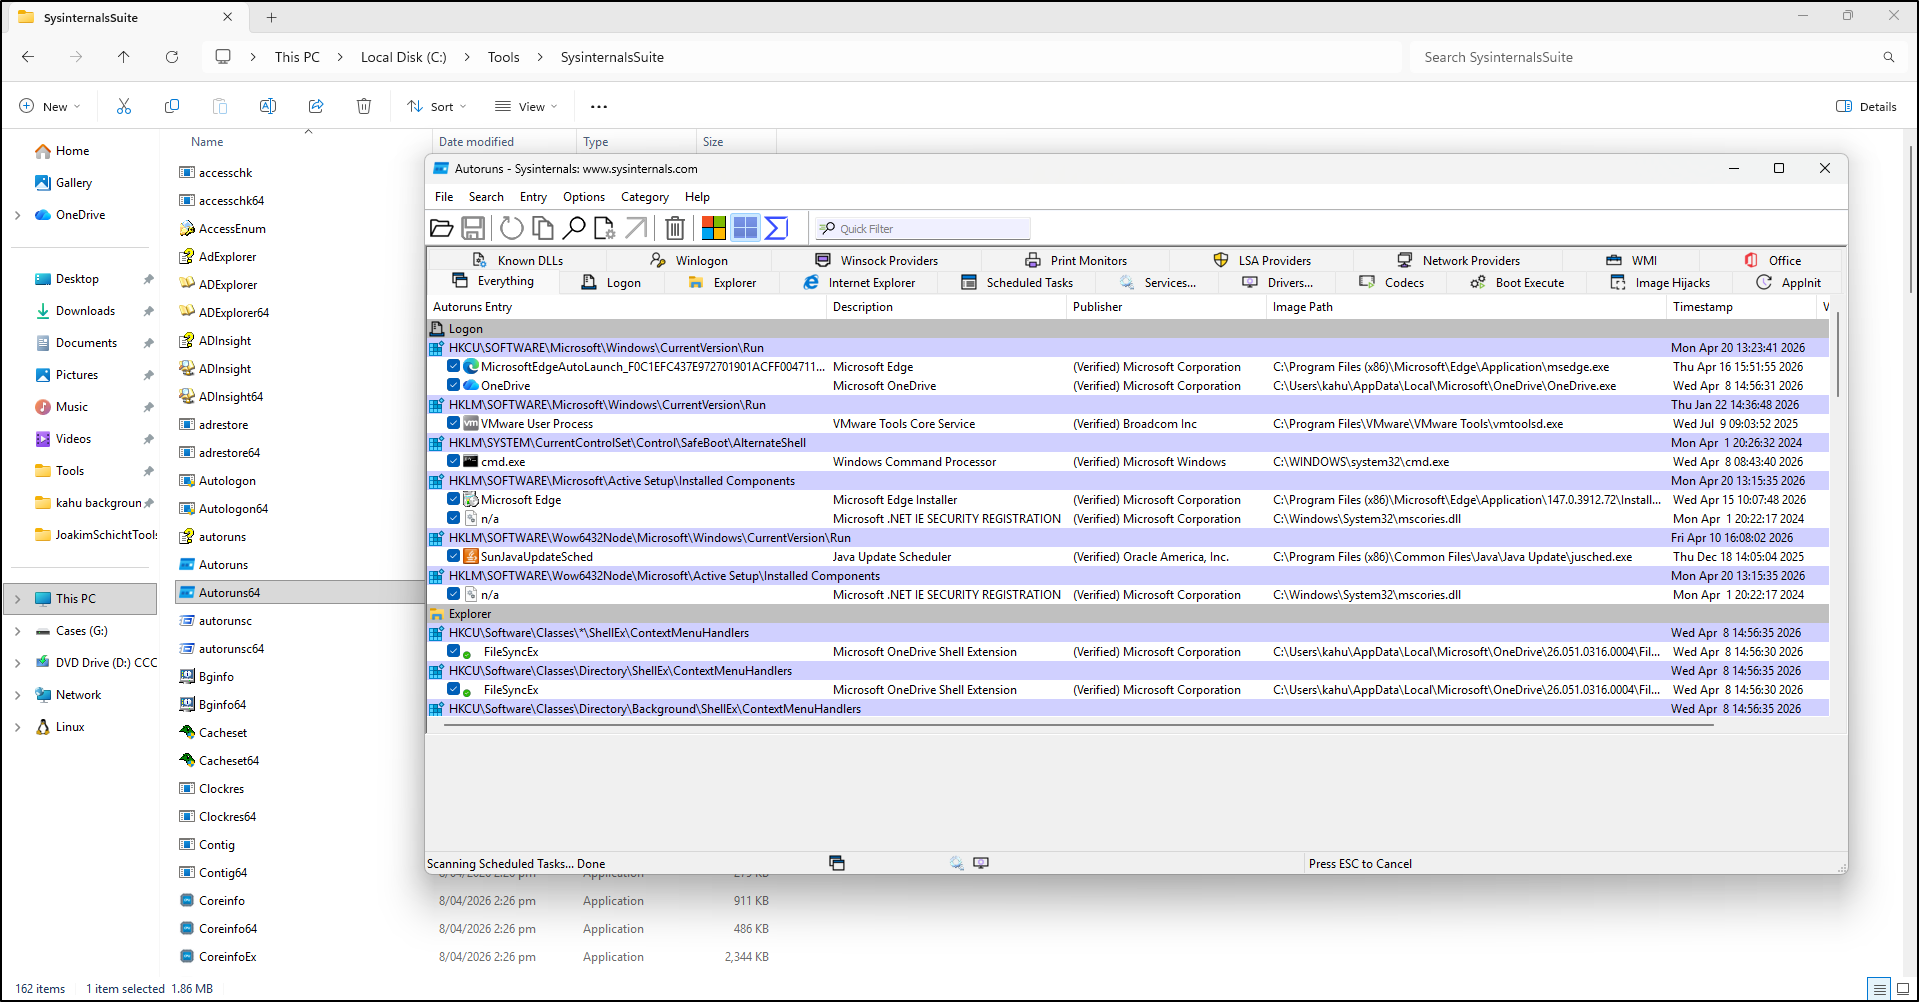Click the Refresh scan icon in Autoruns toolbar

point(512,228)
